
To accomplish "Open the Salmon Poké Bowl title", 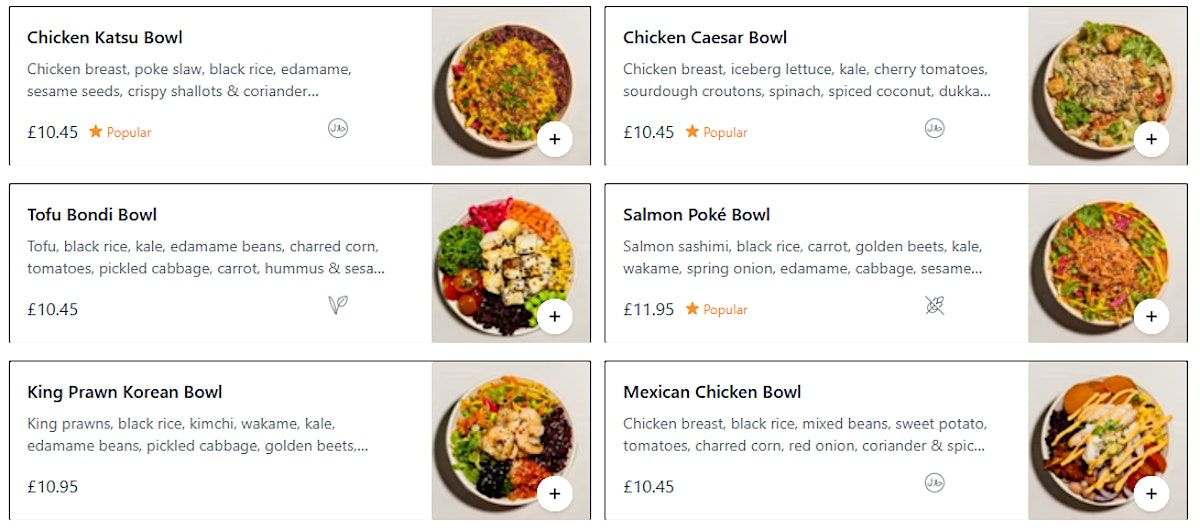I will click(x=696, y=215).
